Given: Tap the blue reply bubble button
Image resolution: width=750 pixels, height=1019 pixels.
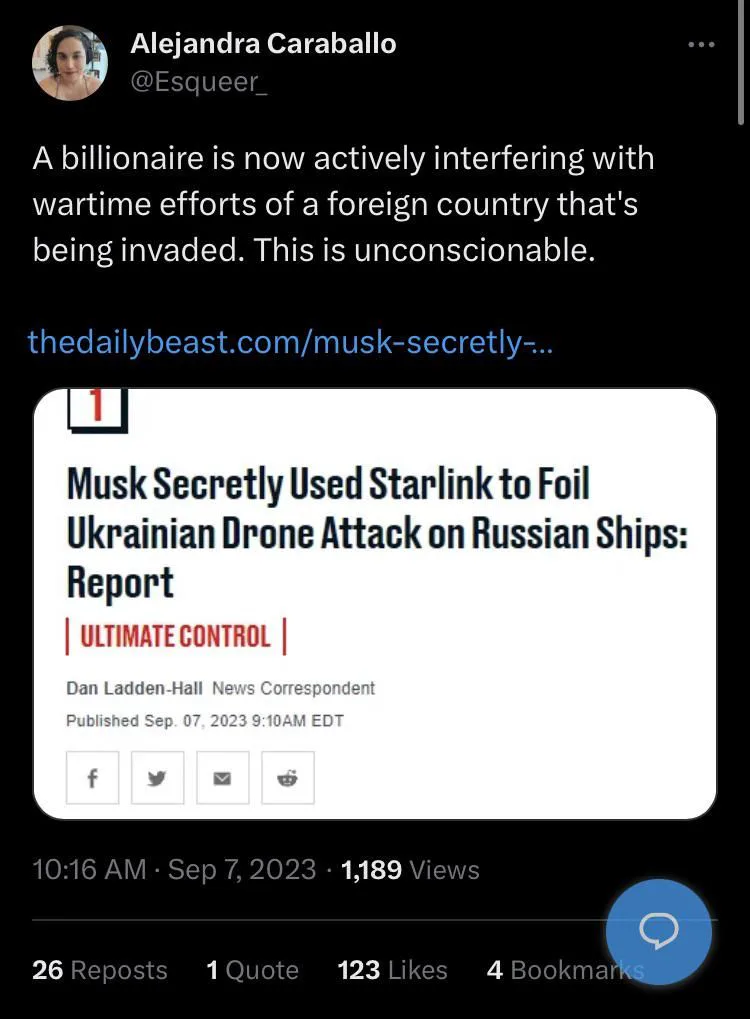Looking at the screenshot, I should 658,932.
